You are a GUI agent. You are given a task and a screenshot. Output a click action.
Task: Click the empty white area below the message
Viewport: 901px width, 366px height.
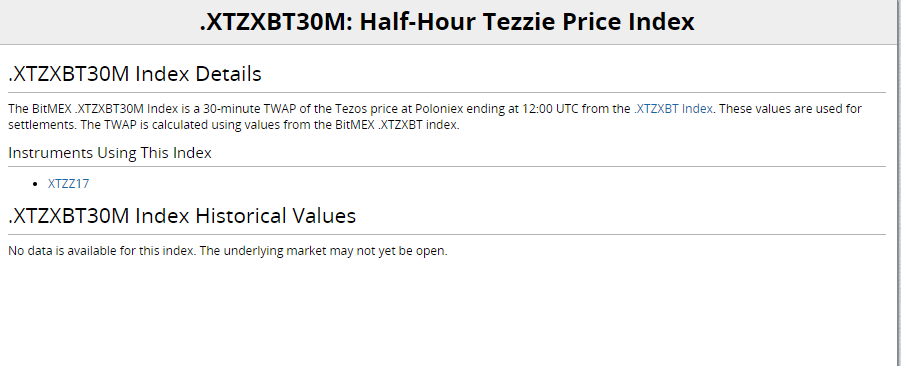tap(446, 313)
